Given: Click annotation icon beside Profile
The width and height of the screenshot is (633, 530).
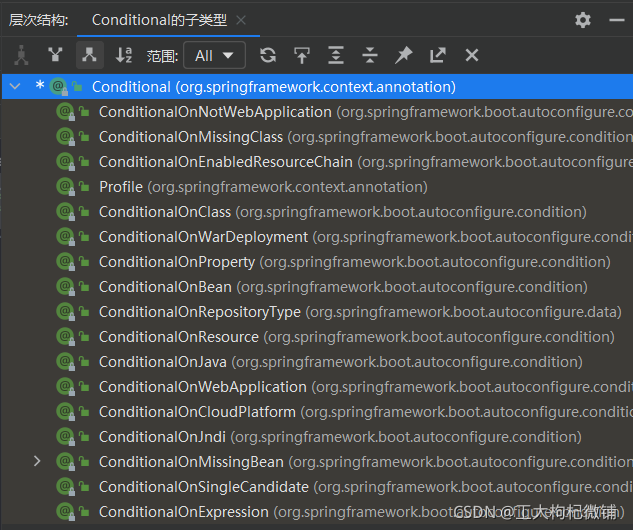Looking at the screenshot, I should coord(65,187).
